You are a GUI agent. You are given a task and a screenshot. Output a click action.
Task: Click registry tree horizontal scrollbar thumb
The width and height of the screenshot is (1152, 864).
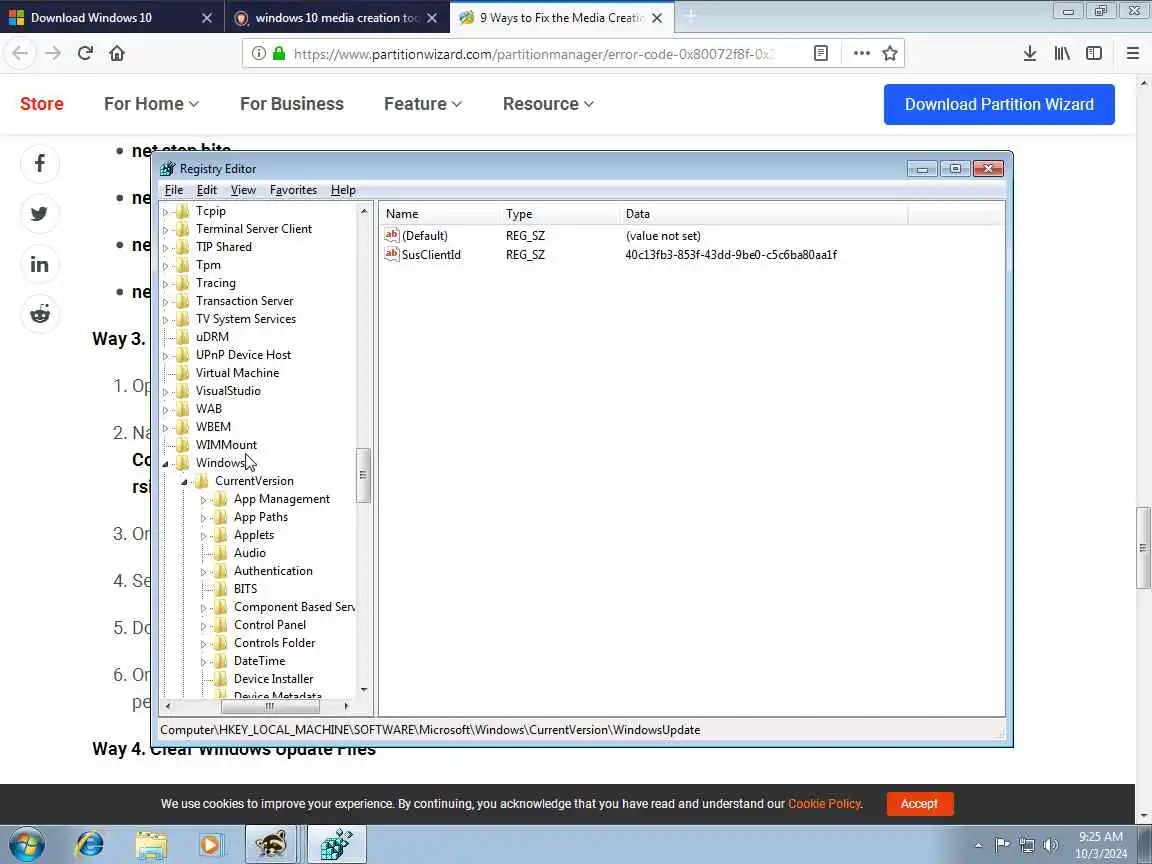coord(270,706)
